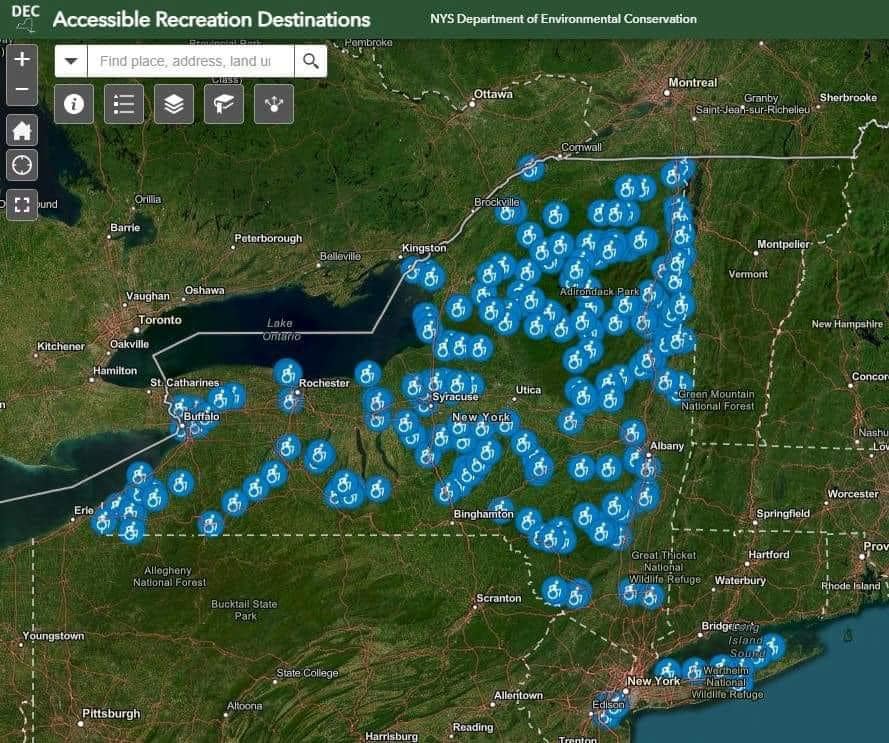This screenshot has width=889, height=743.
Task: Click the Harrisburg city label
Action: click(392, 736)
